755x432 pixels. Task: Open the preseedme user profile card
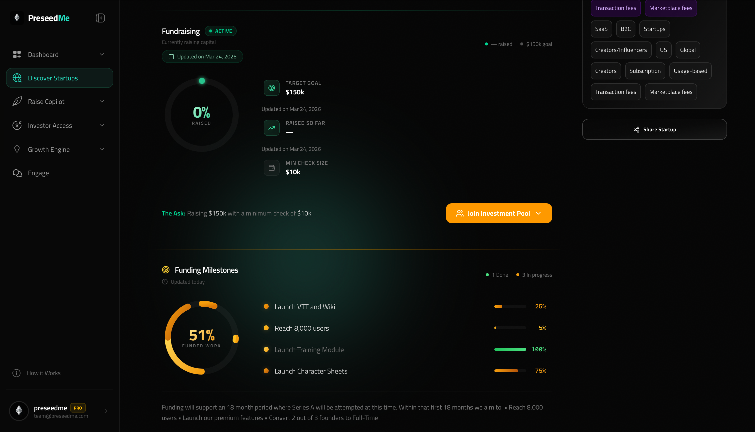tap(58, 411)
